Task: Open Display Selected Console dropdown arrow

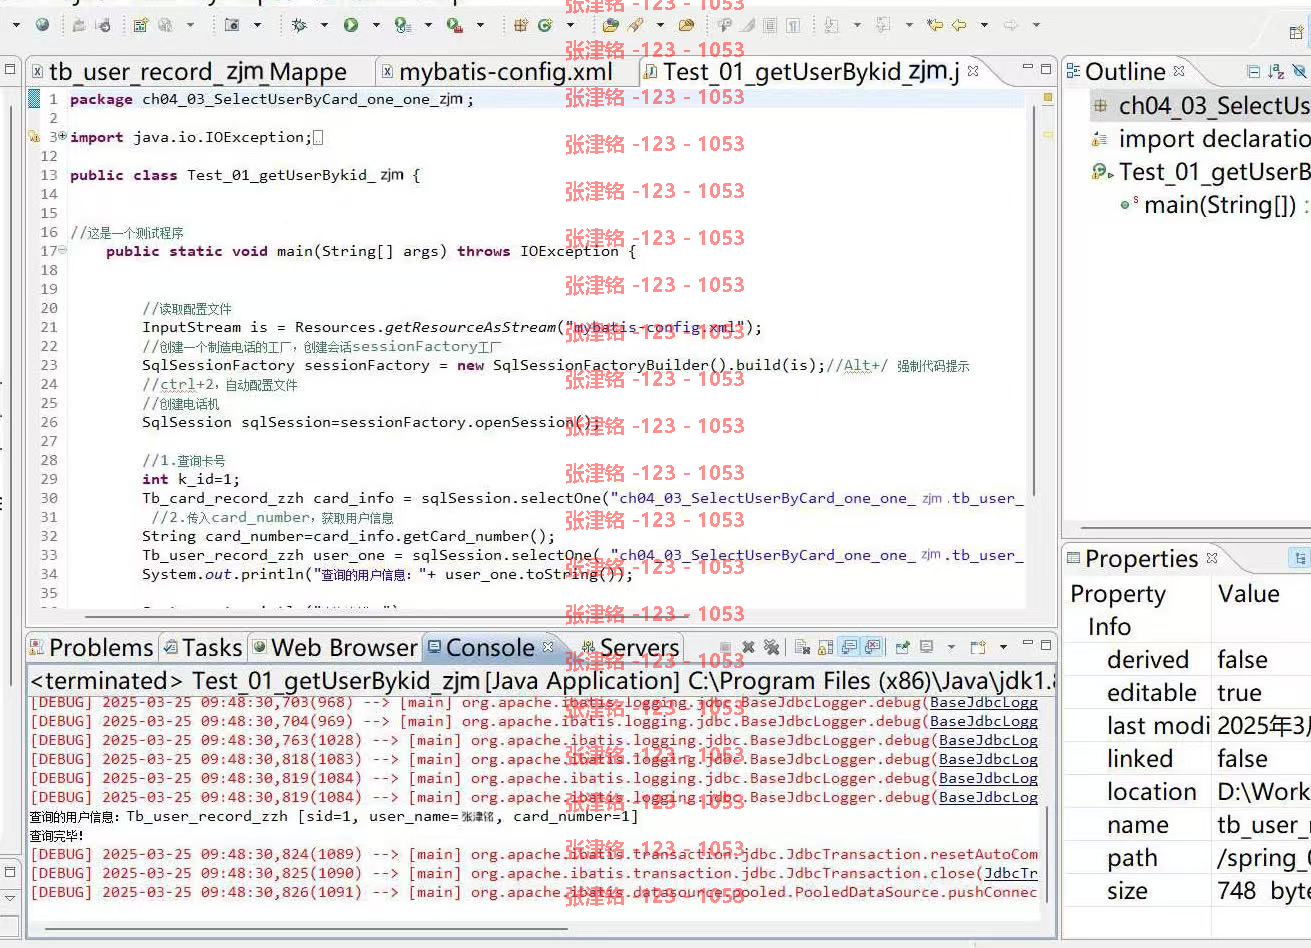Action: tap(951, 647)
